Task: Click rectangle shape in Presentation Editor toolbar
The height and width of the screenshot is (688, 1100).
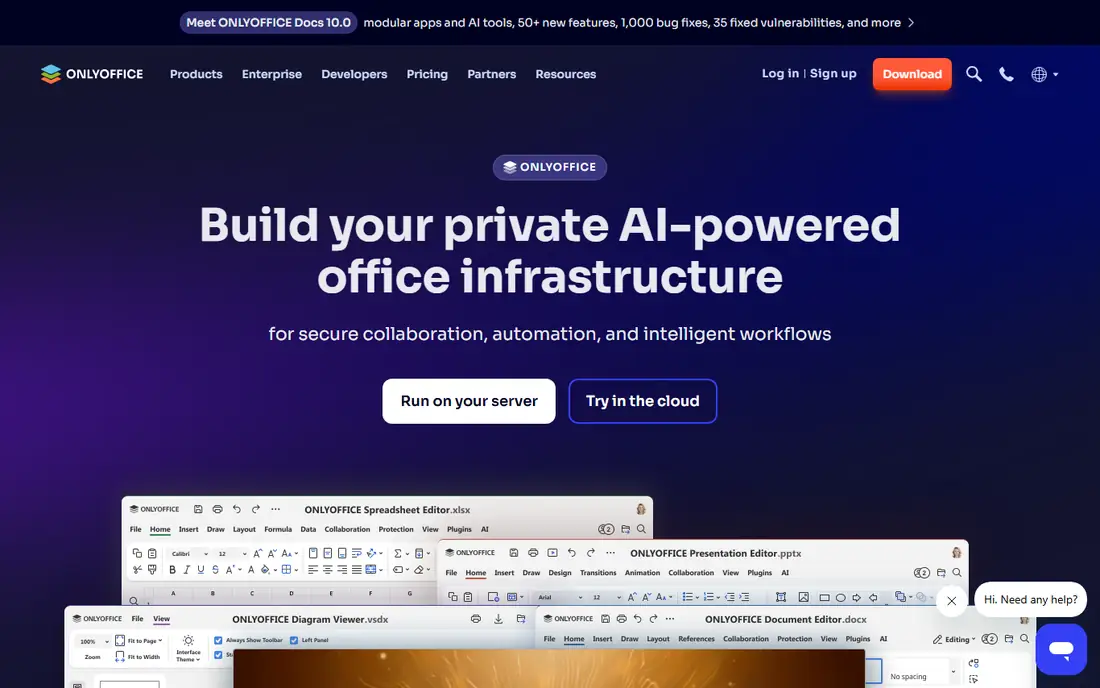Action: (x=824, y=598)
